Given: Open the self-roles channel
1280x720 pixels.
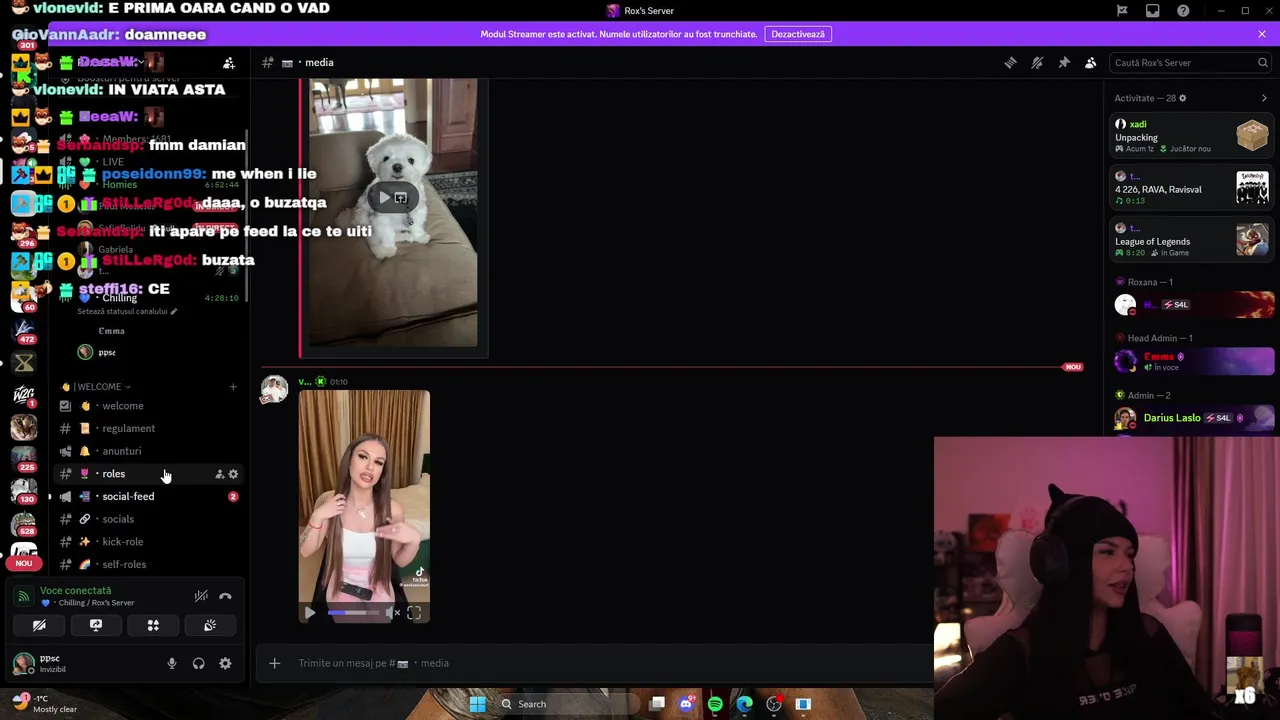Looking at the screenshot, I should [150, 564].
